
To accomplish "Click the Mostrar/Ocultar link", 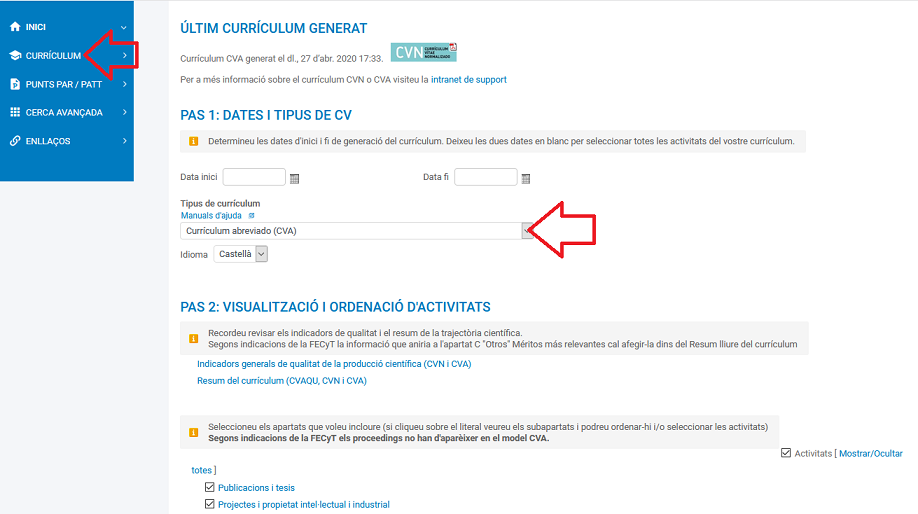I will coord(871,453).
